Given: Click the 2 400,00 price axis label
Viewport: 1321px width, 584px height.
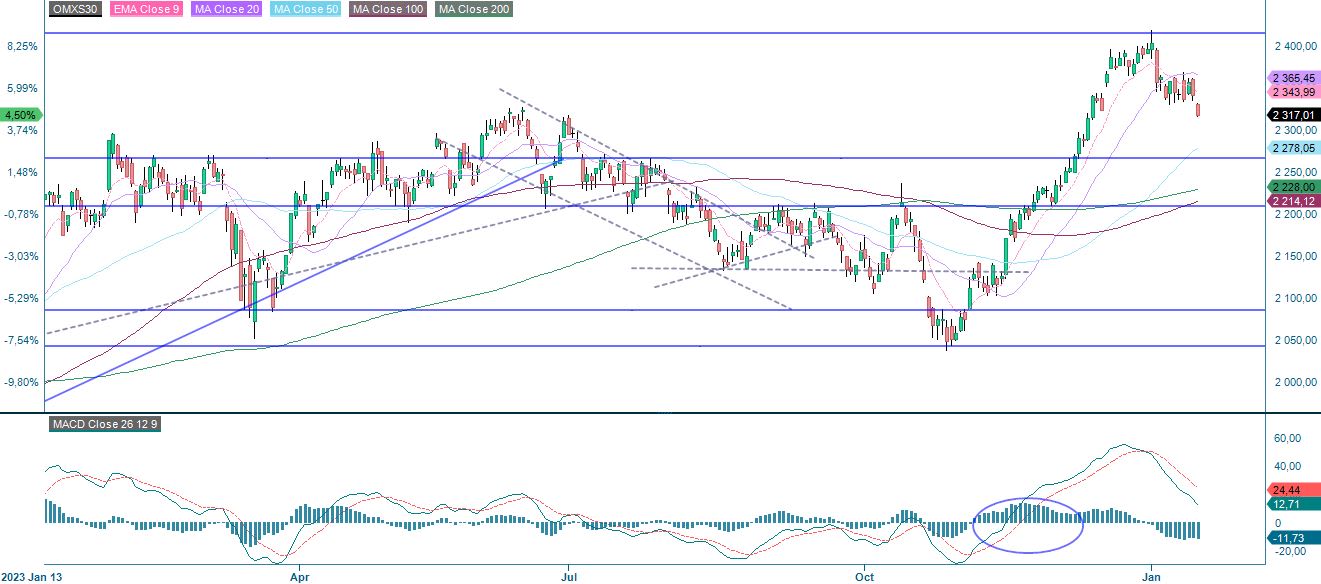Looking at the screenshot, I should 1298,46.
